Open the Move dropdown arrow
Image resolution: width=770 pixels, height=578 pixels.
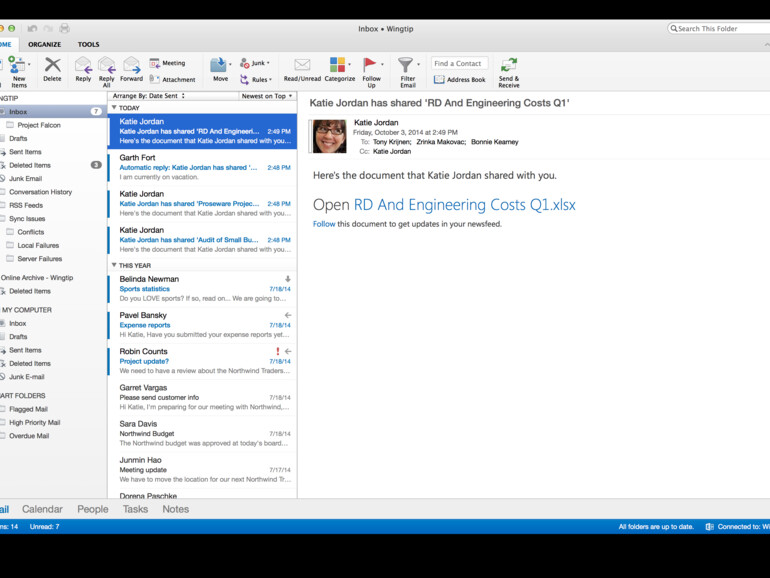pyautogui.click(x=230, y=64)
